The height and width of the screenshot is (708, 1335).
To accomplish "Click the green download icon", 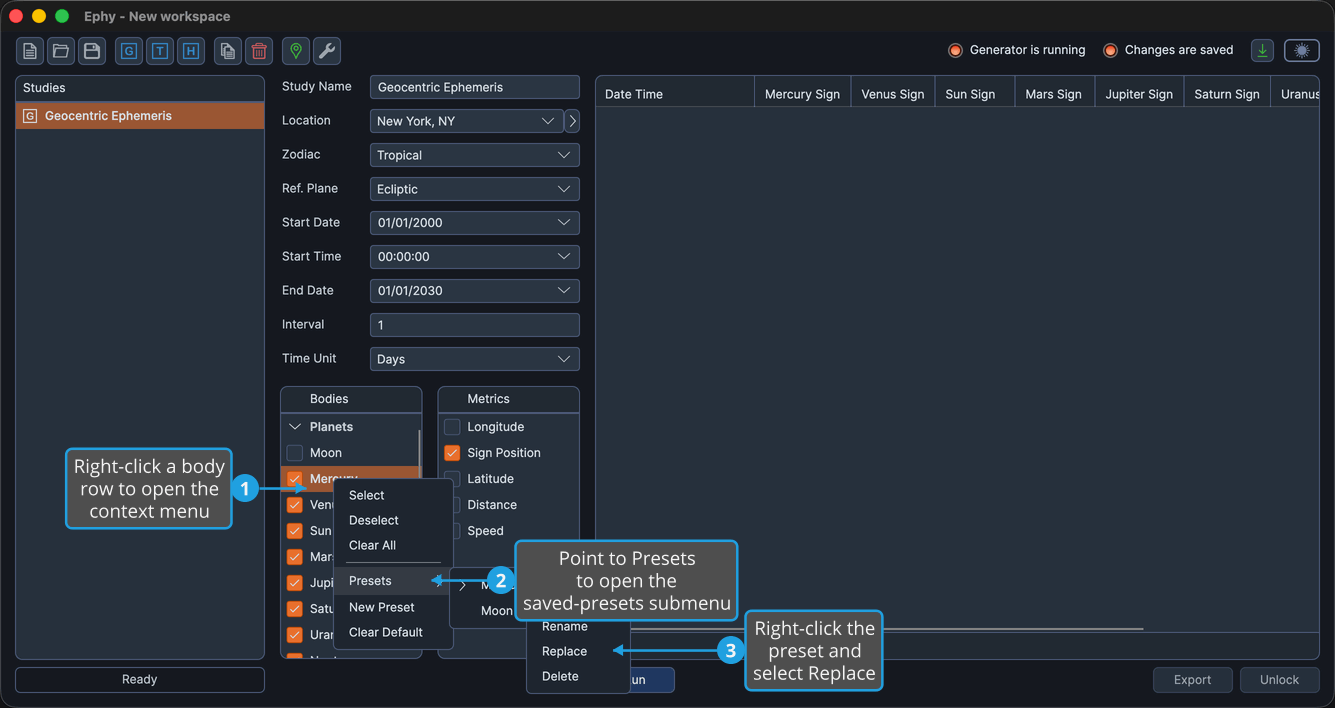I will 1263,51.
